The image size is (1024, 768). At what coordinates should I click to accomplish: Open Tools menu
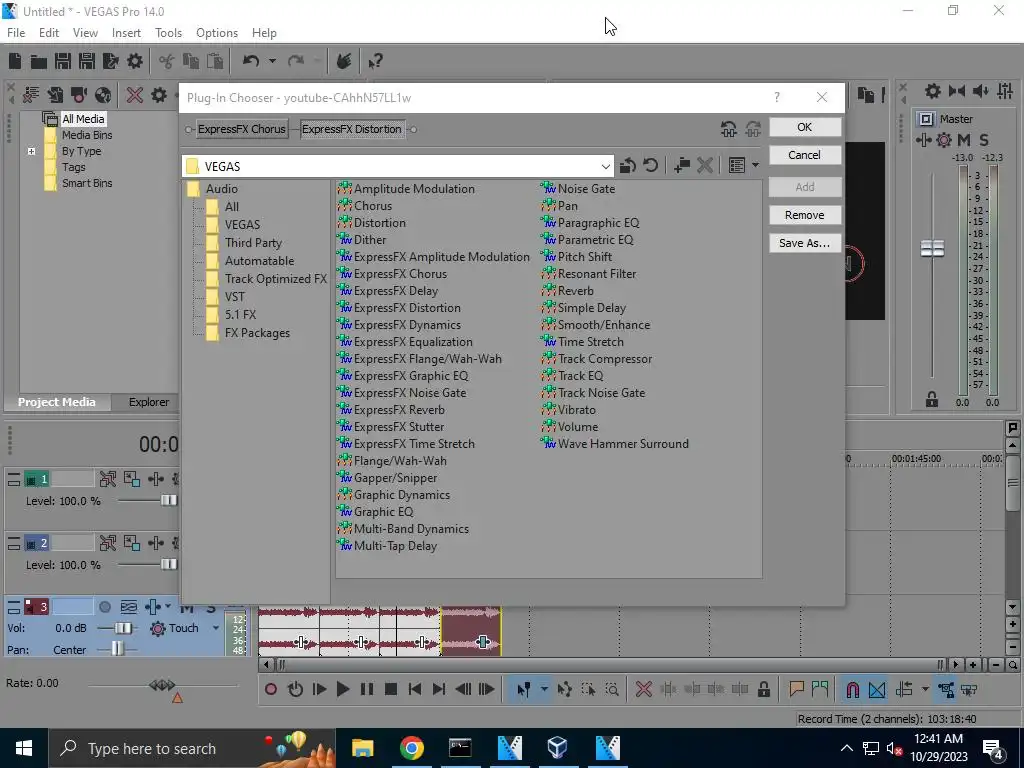click(x=168, y=33)
